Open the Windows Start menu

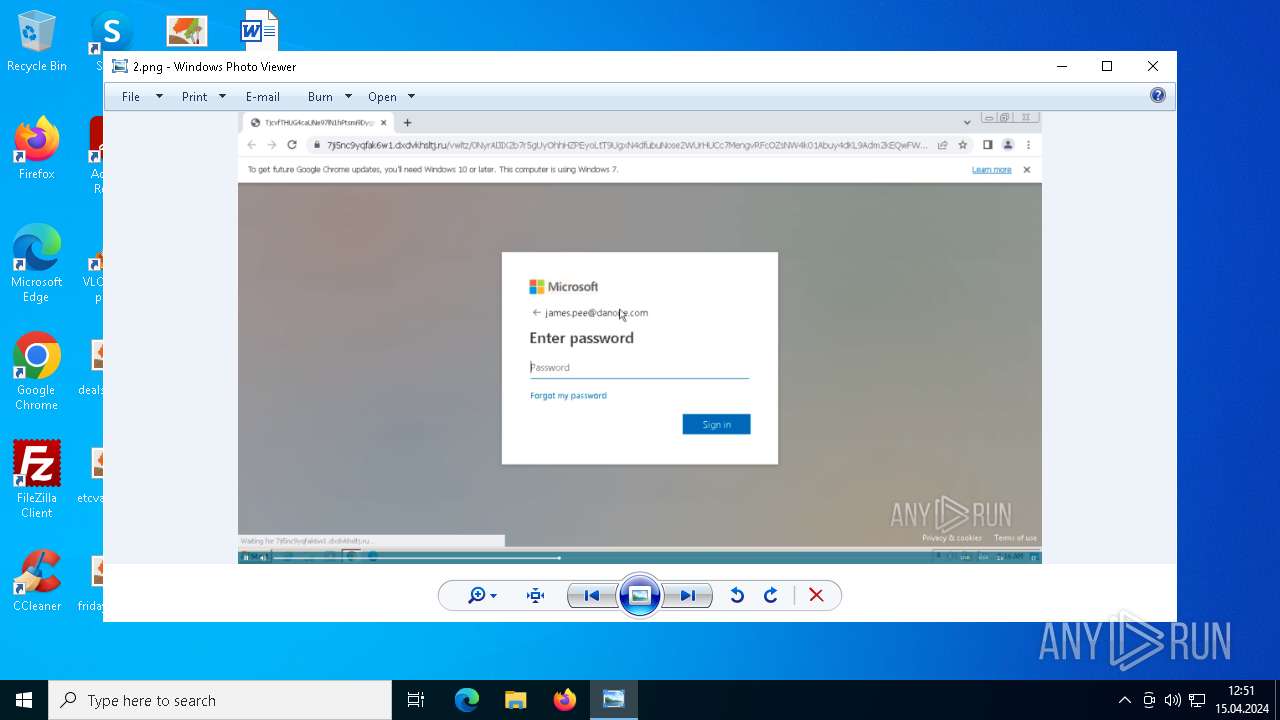coord(24,700)
